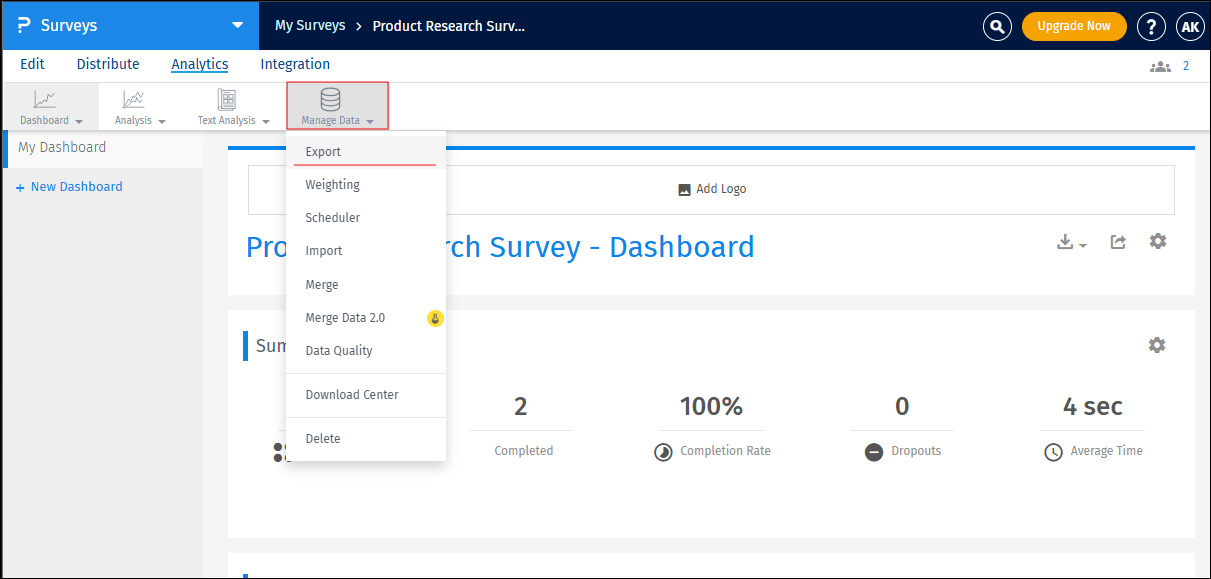This screenshot has width=1211, height=579.
Task: Open the dashboard settings gear
Action: coord(1157,241)
